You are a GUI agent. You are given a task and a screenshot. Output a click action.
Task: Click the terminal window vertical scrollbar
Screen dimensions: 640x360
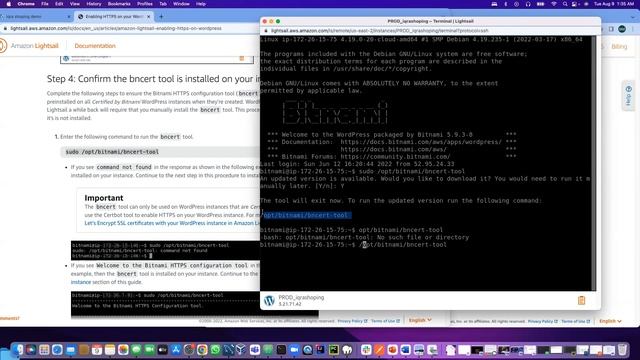click(x=593, y=163)
